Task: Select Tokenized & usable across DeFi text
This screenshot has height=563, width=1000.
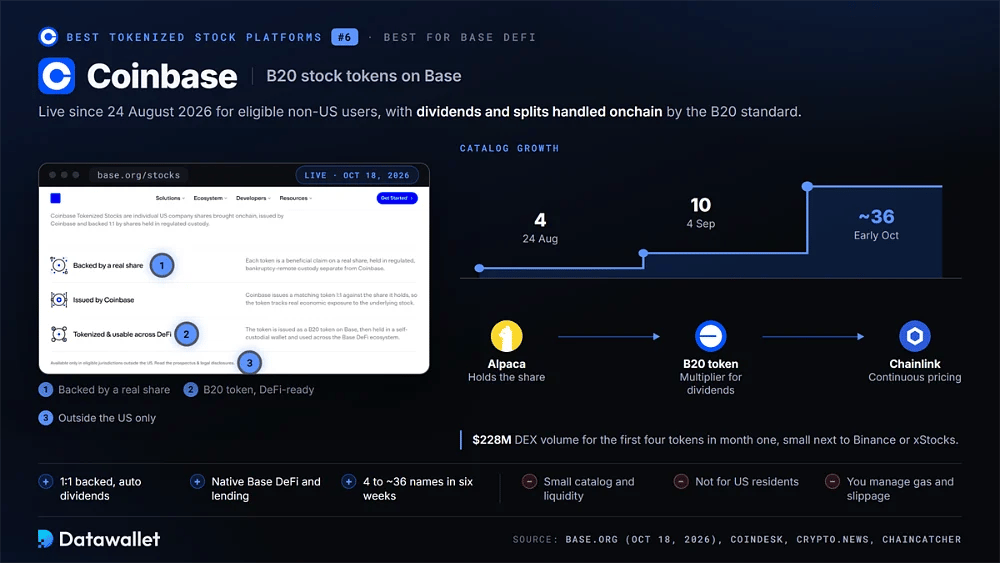Action: (x=122, y=334)
